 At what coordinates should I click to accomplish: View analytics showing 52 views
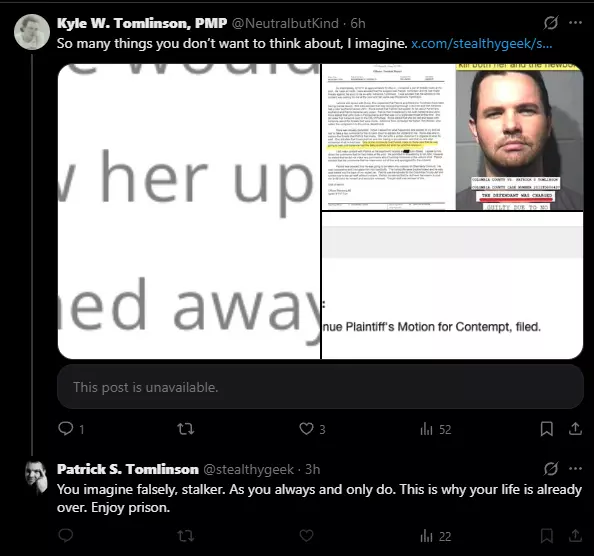[x=436, y=429]
